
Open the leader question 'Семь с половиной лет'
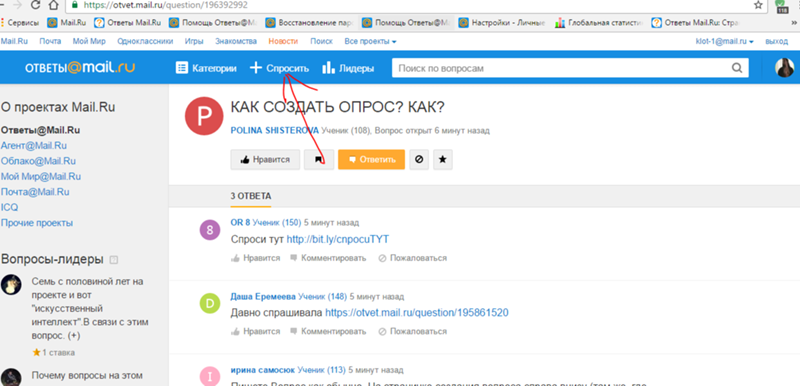point(90,308)
